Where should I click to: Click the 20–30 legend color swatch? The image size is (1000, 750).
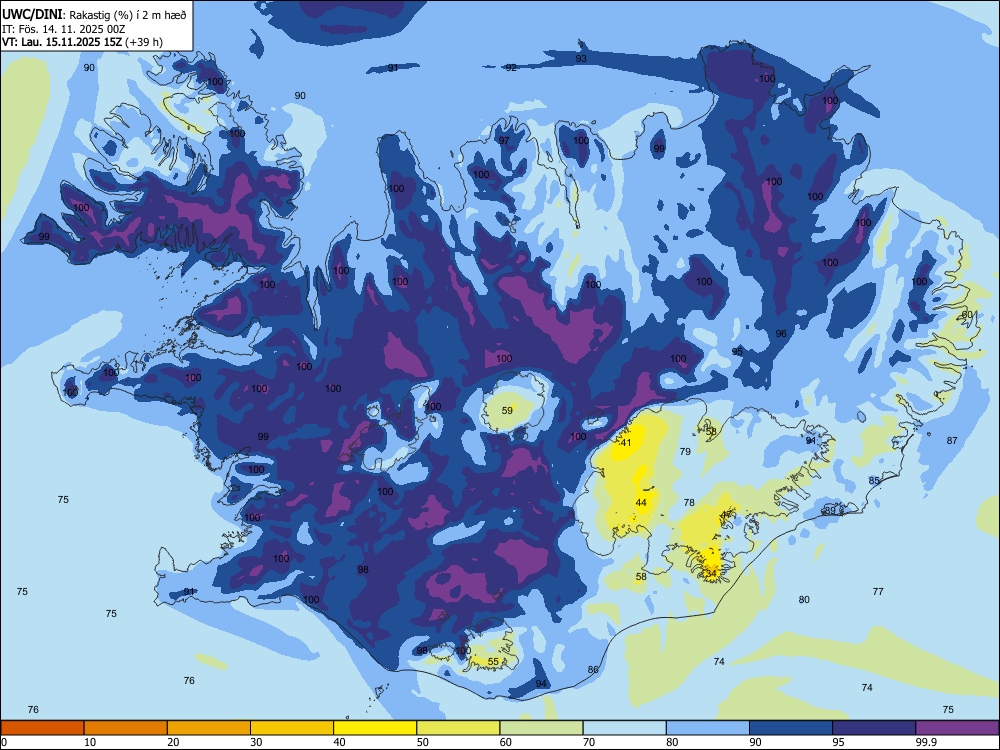tap(209, 728)
